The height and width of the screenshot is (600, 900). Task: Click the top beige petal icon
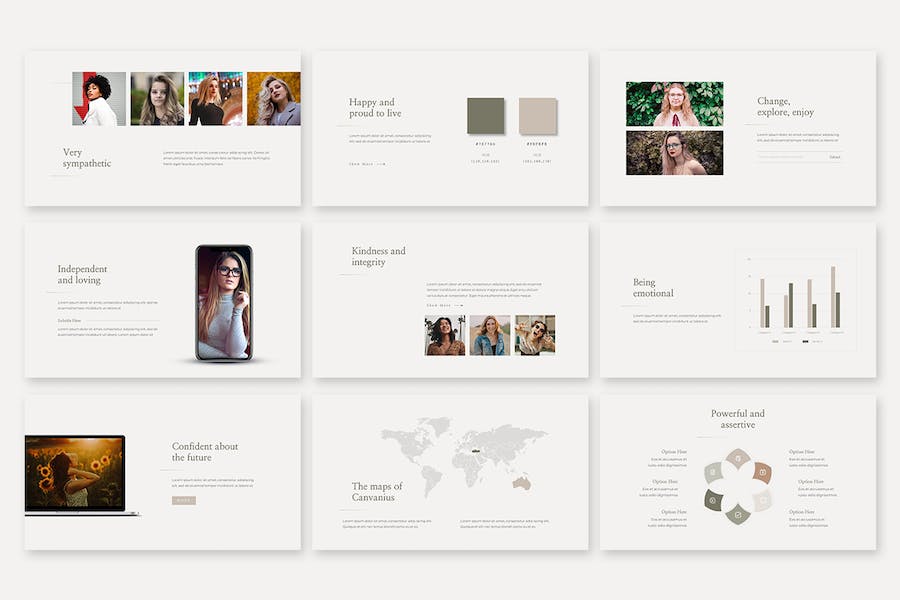tap(737, 460)
